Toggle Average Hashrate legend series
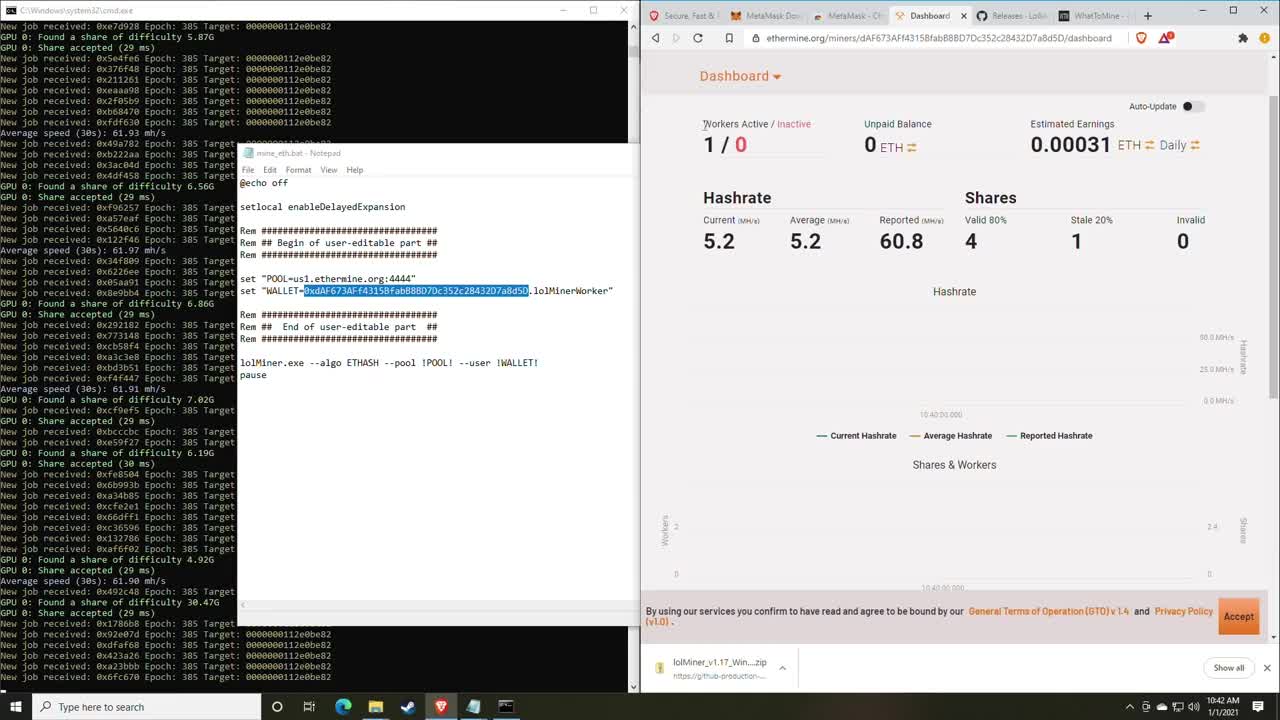 (x=951, y=436)
